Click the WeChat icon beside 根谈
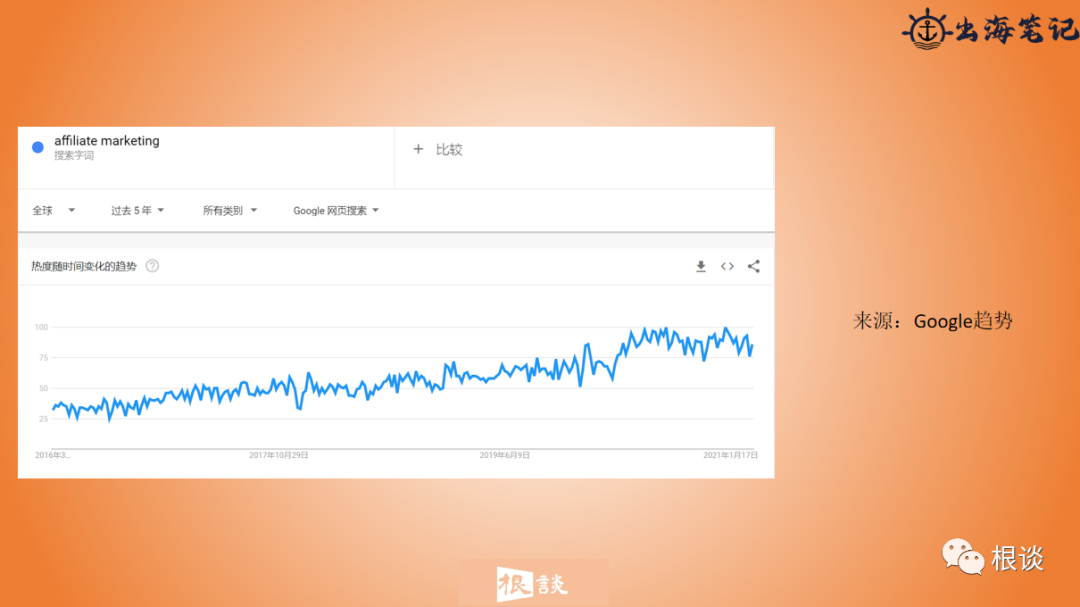The width and height of the screenshot is (1080, 607). (960, 557)
